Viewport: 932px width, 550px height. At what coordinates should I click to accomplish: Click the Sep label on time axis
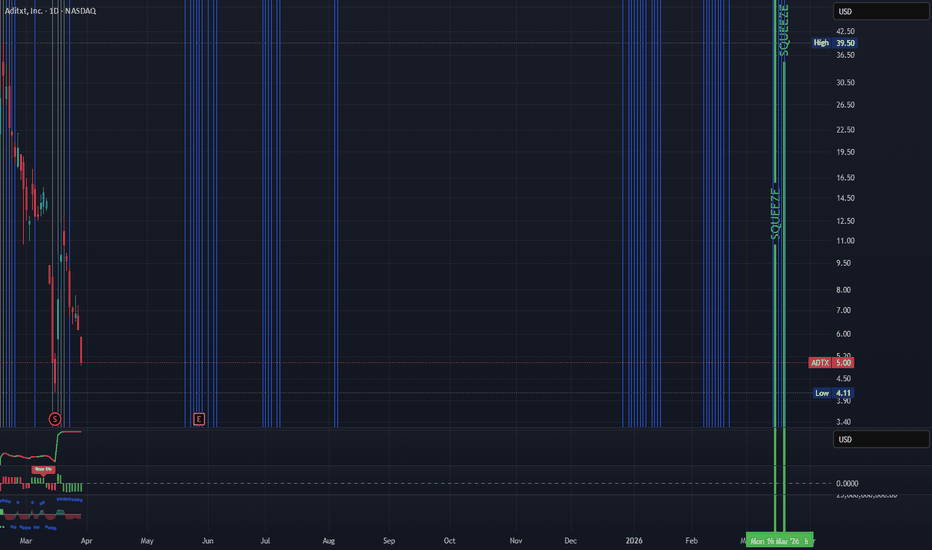[389, 541]
